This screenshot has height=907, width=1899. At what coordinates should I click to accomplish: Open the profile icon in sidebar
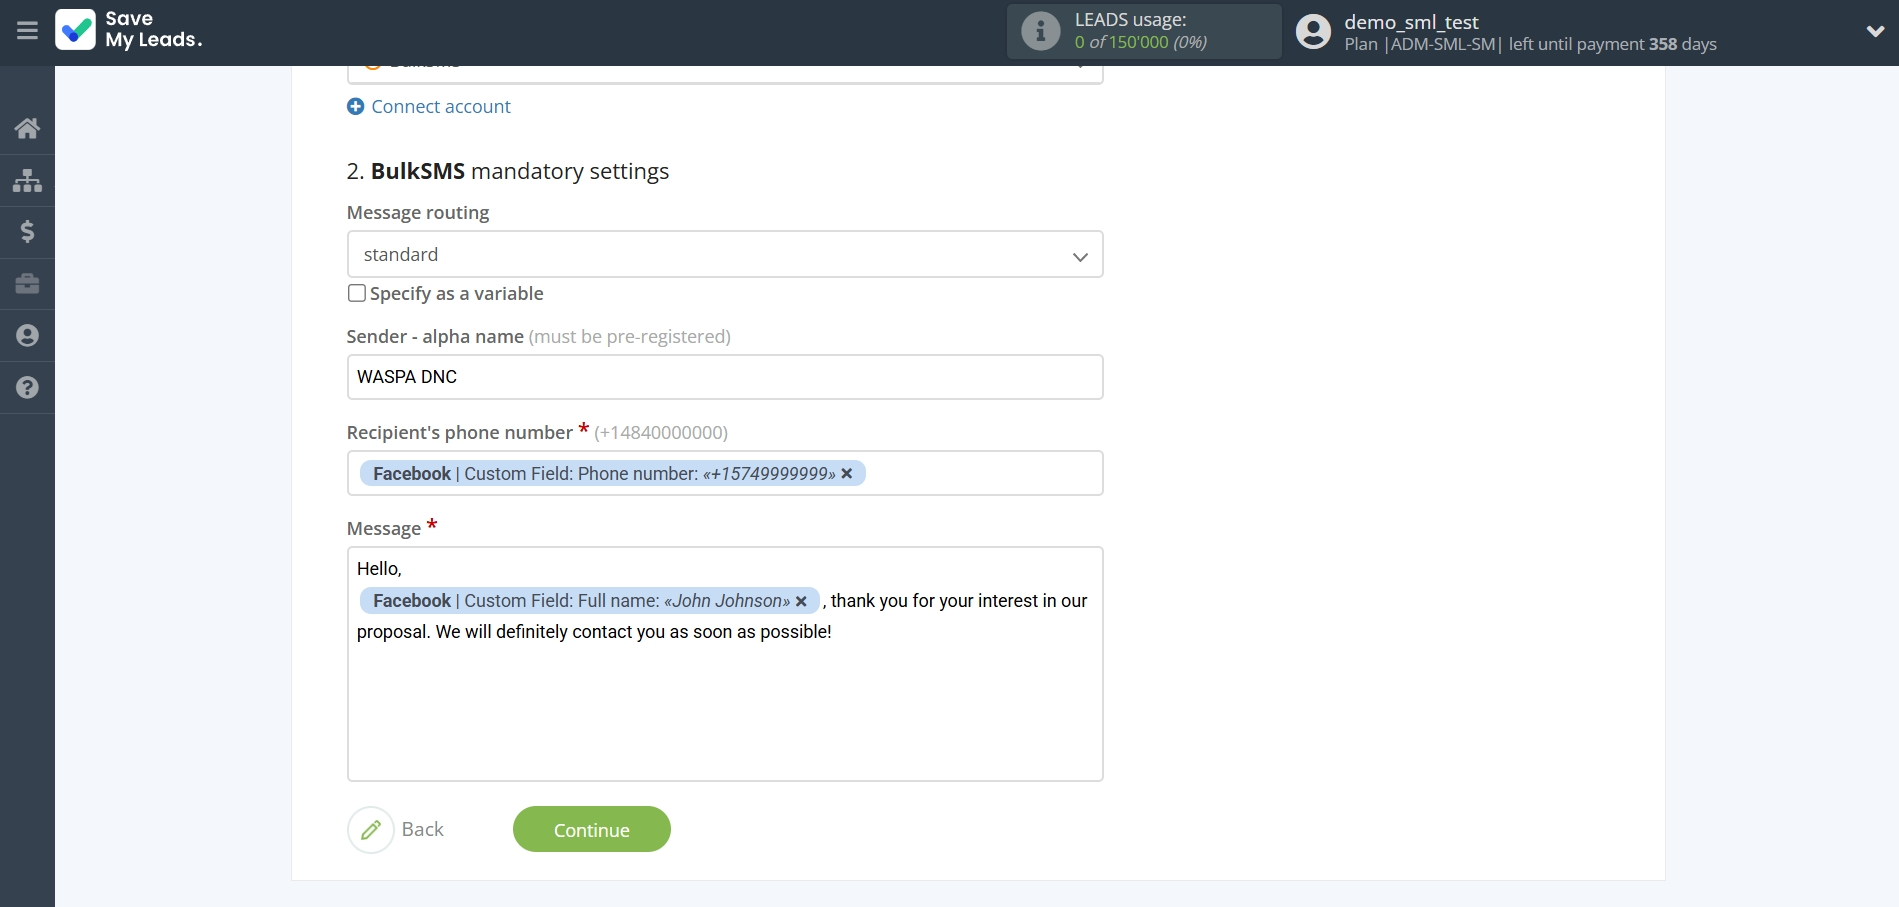click(27, 336)
